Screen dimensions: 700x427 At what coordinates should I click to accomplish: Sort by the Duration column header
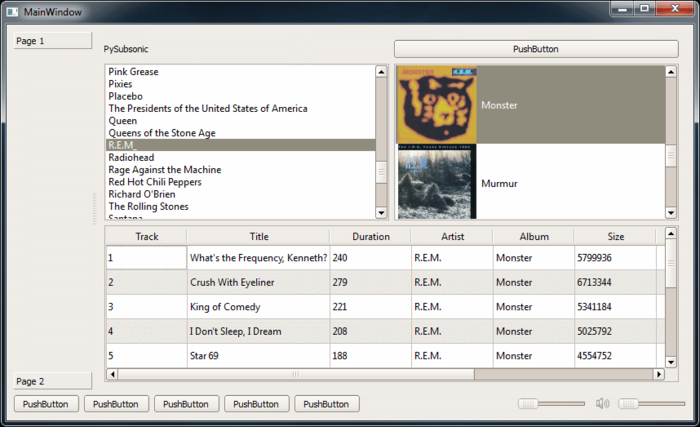point(371,236)
